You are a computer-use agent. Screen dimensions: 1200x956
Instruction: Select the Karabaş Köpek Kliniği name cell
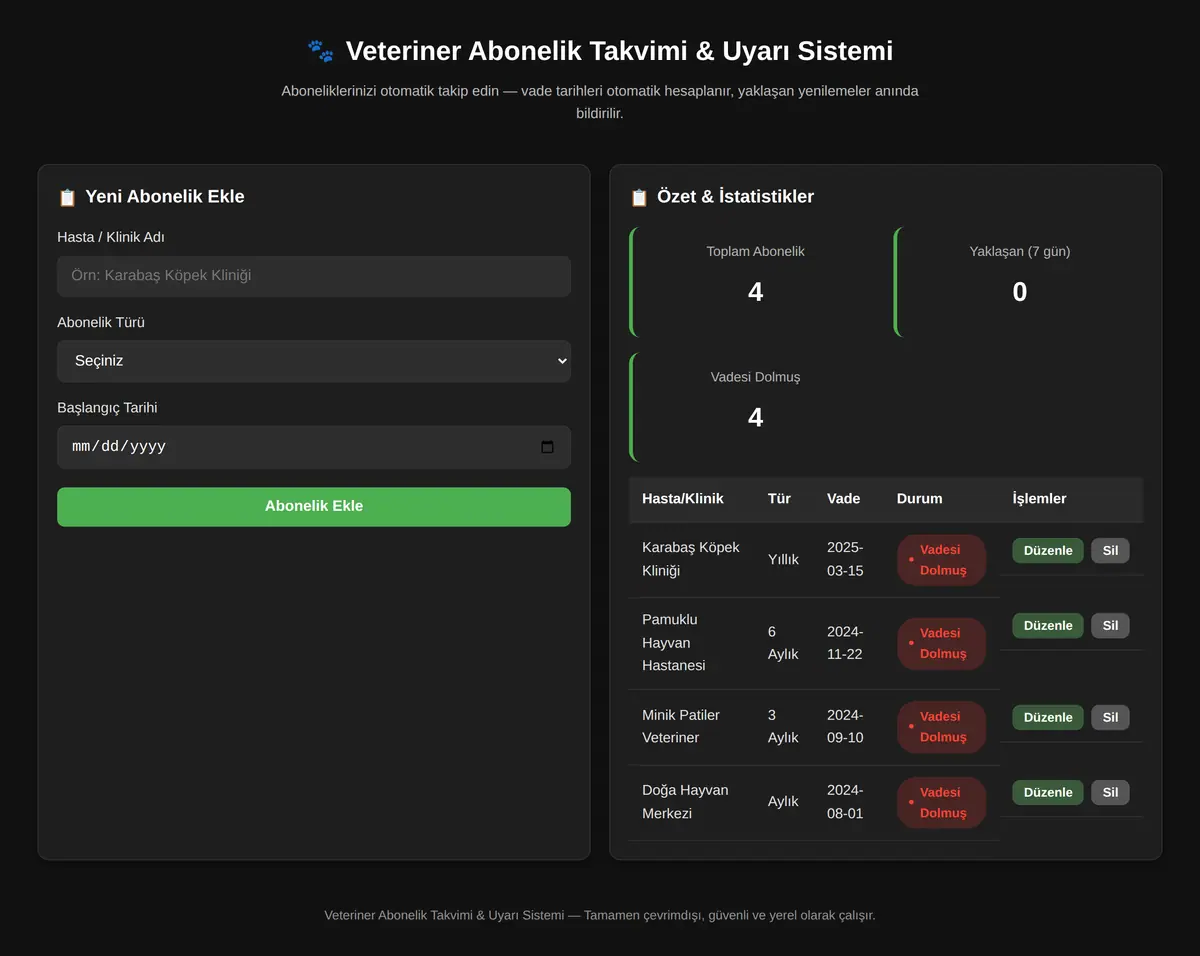click(691, 560)
